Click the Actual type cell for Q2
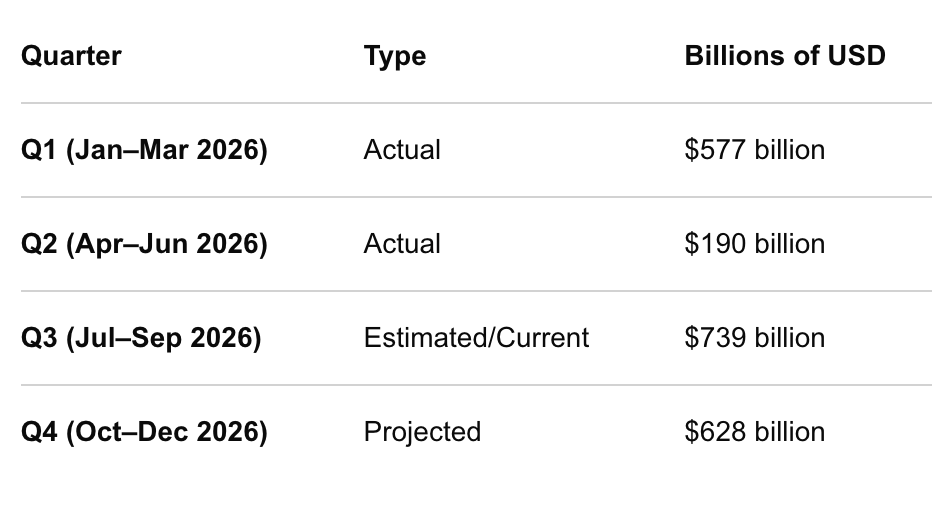This screenshot has height=515, width=932. (402, 244)
